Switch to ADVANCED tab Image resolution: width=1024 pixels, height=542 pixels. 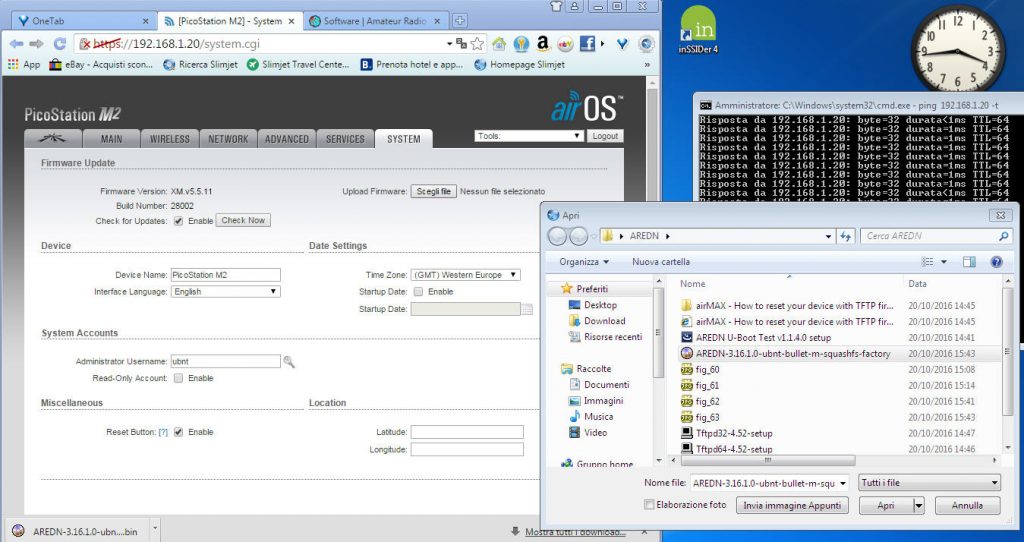click(287, 138)
